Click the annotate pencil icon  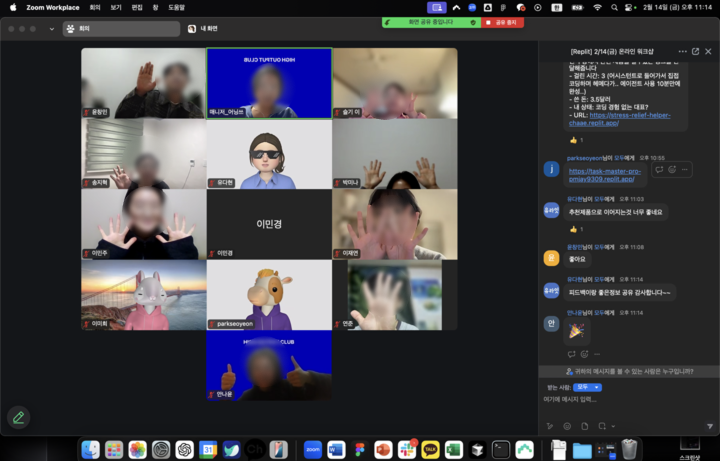click(18, 417)
